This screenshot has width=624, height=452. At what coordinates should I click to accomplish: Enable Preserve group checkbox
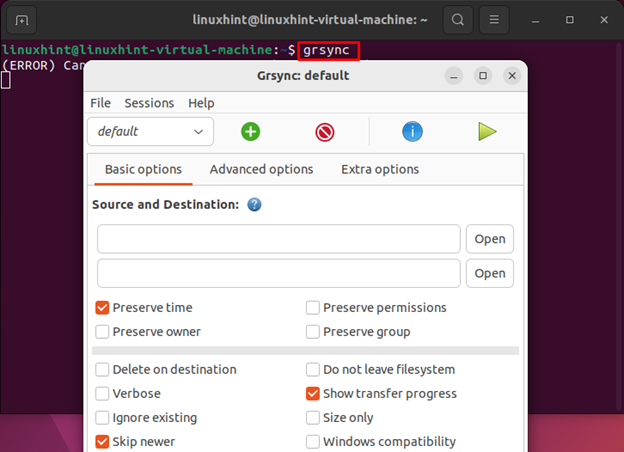[x=313, y=332]
